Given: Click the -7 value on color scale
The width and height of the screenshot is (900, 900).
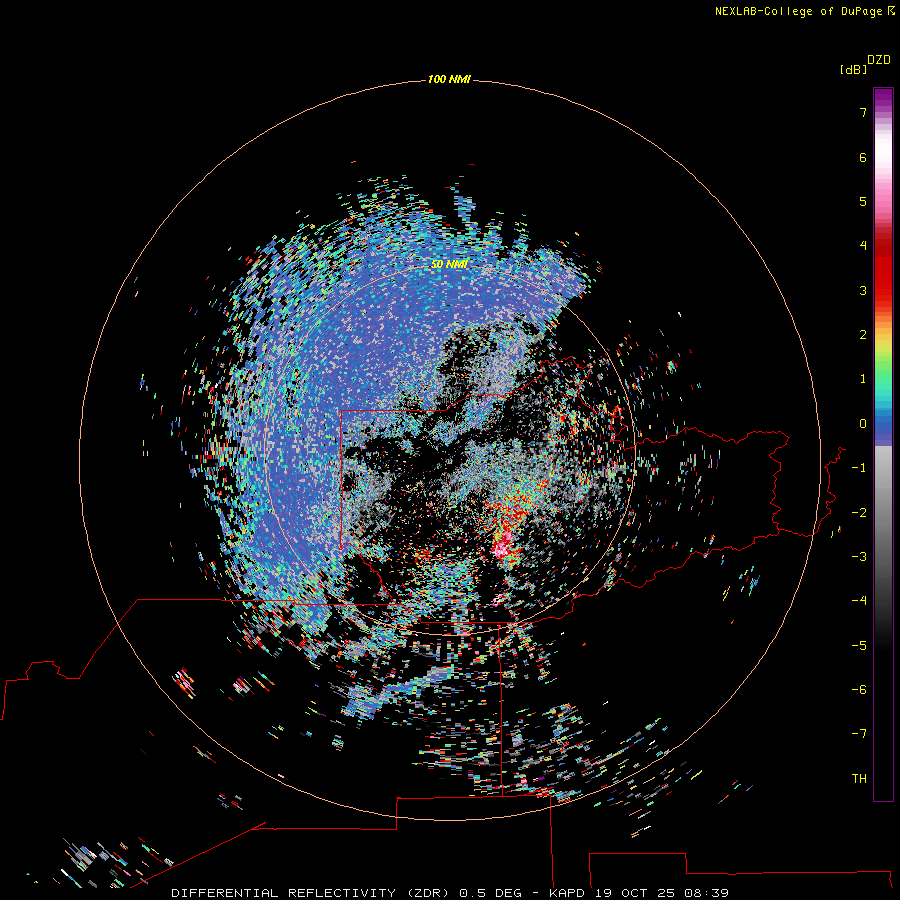Looking at the screenshot, I should coord(859,734).
